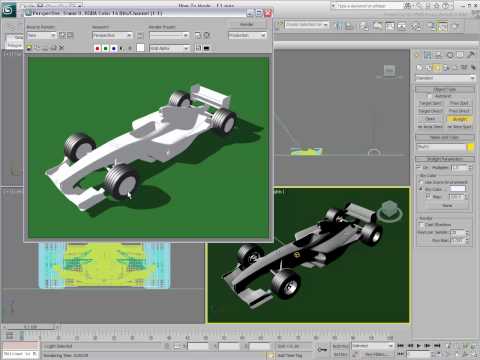The height and width of the screenshot is (360, 480).
Task: Toggle the AutoGrid checkbox
Action: tap(430, 96)
